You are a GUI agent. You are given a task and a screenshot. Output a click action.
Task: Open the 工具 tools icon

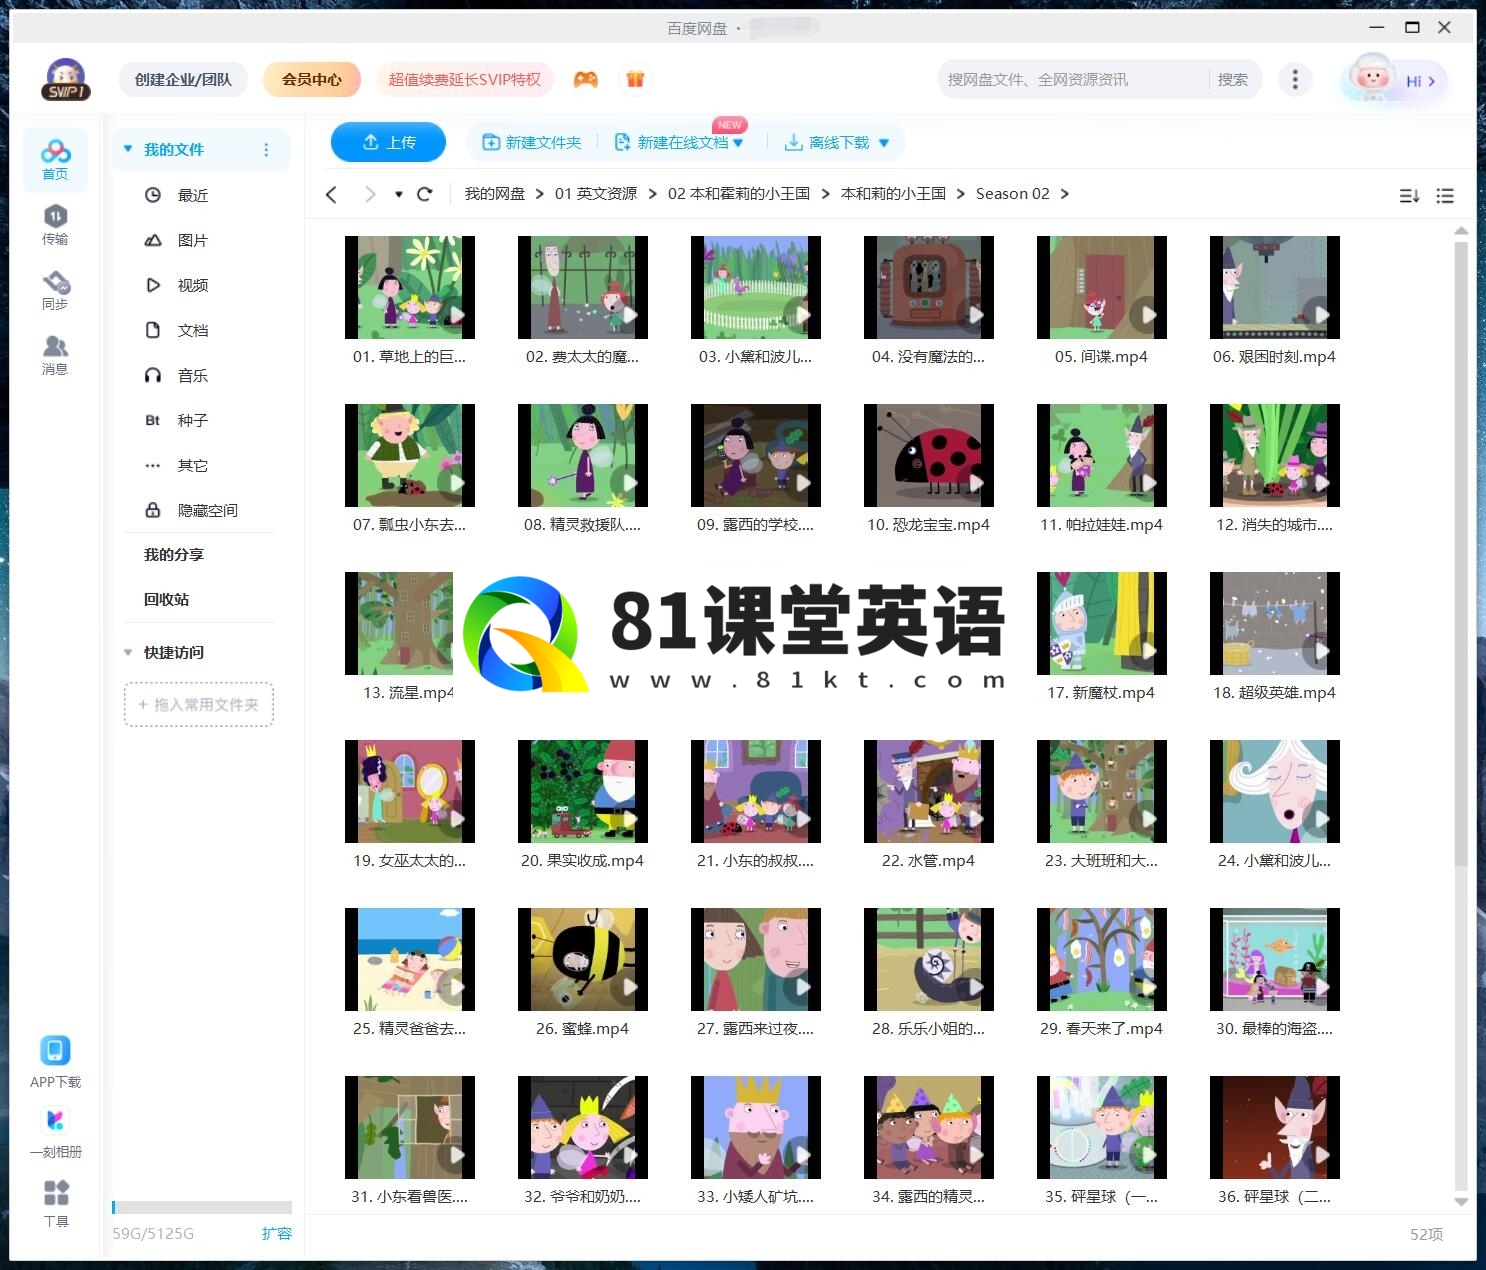coord(56,1202)
